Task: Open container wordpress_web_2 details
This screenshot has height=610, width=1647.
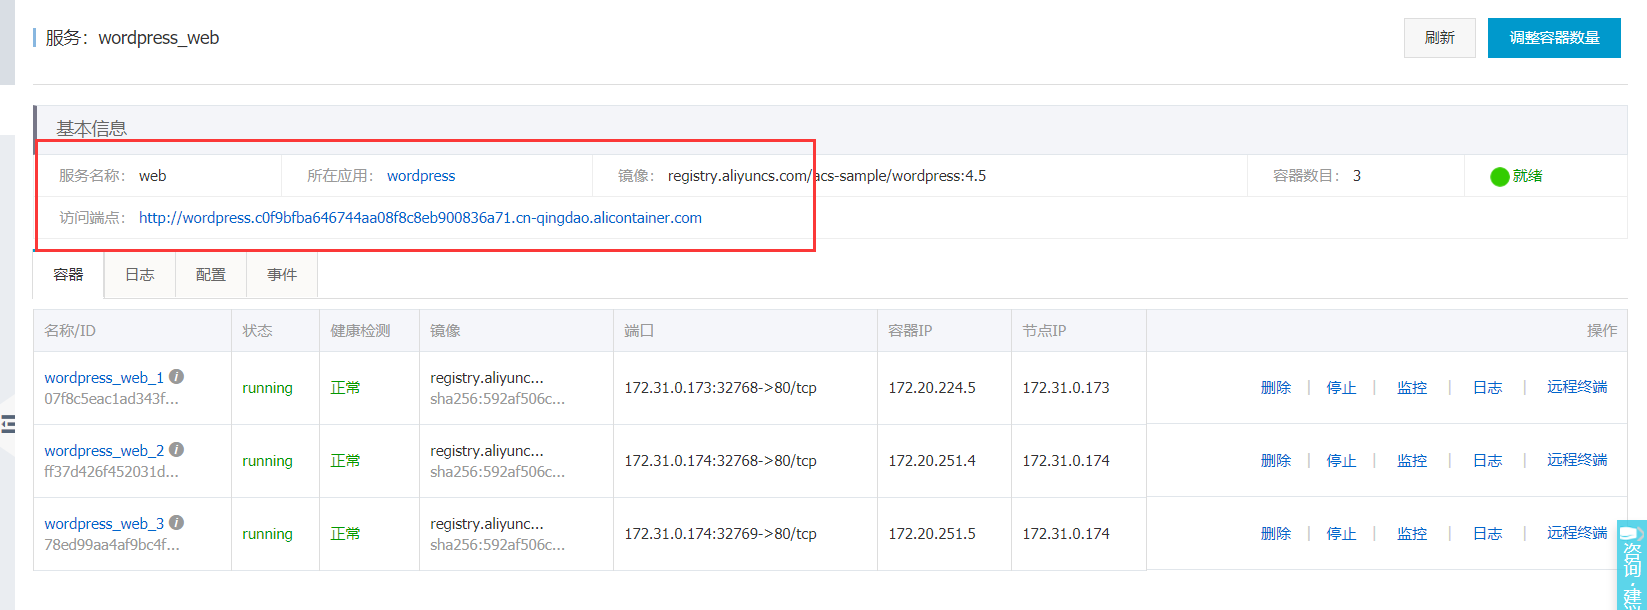Action: pyautogui.click(x=104, y=451)
